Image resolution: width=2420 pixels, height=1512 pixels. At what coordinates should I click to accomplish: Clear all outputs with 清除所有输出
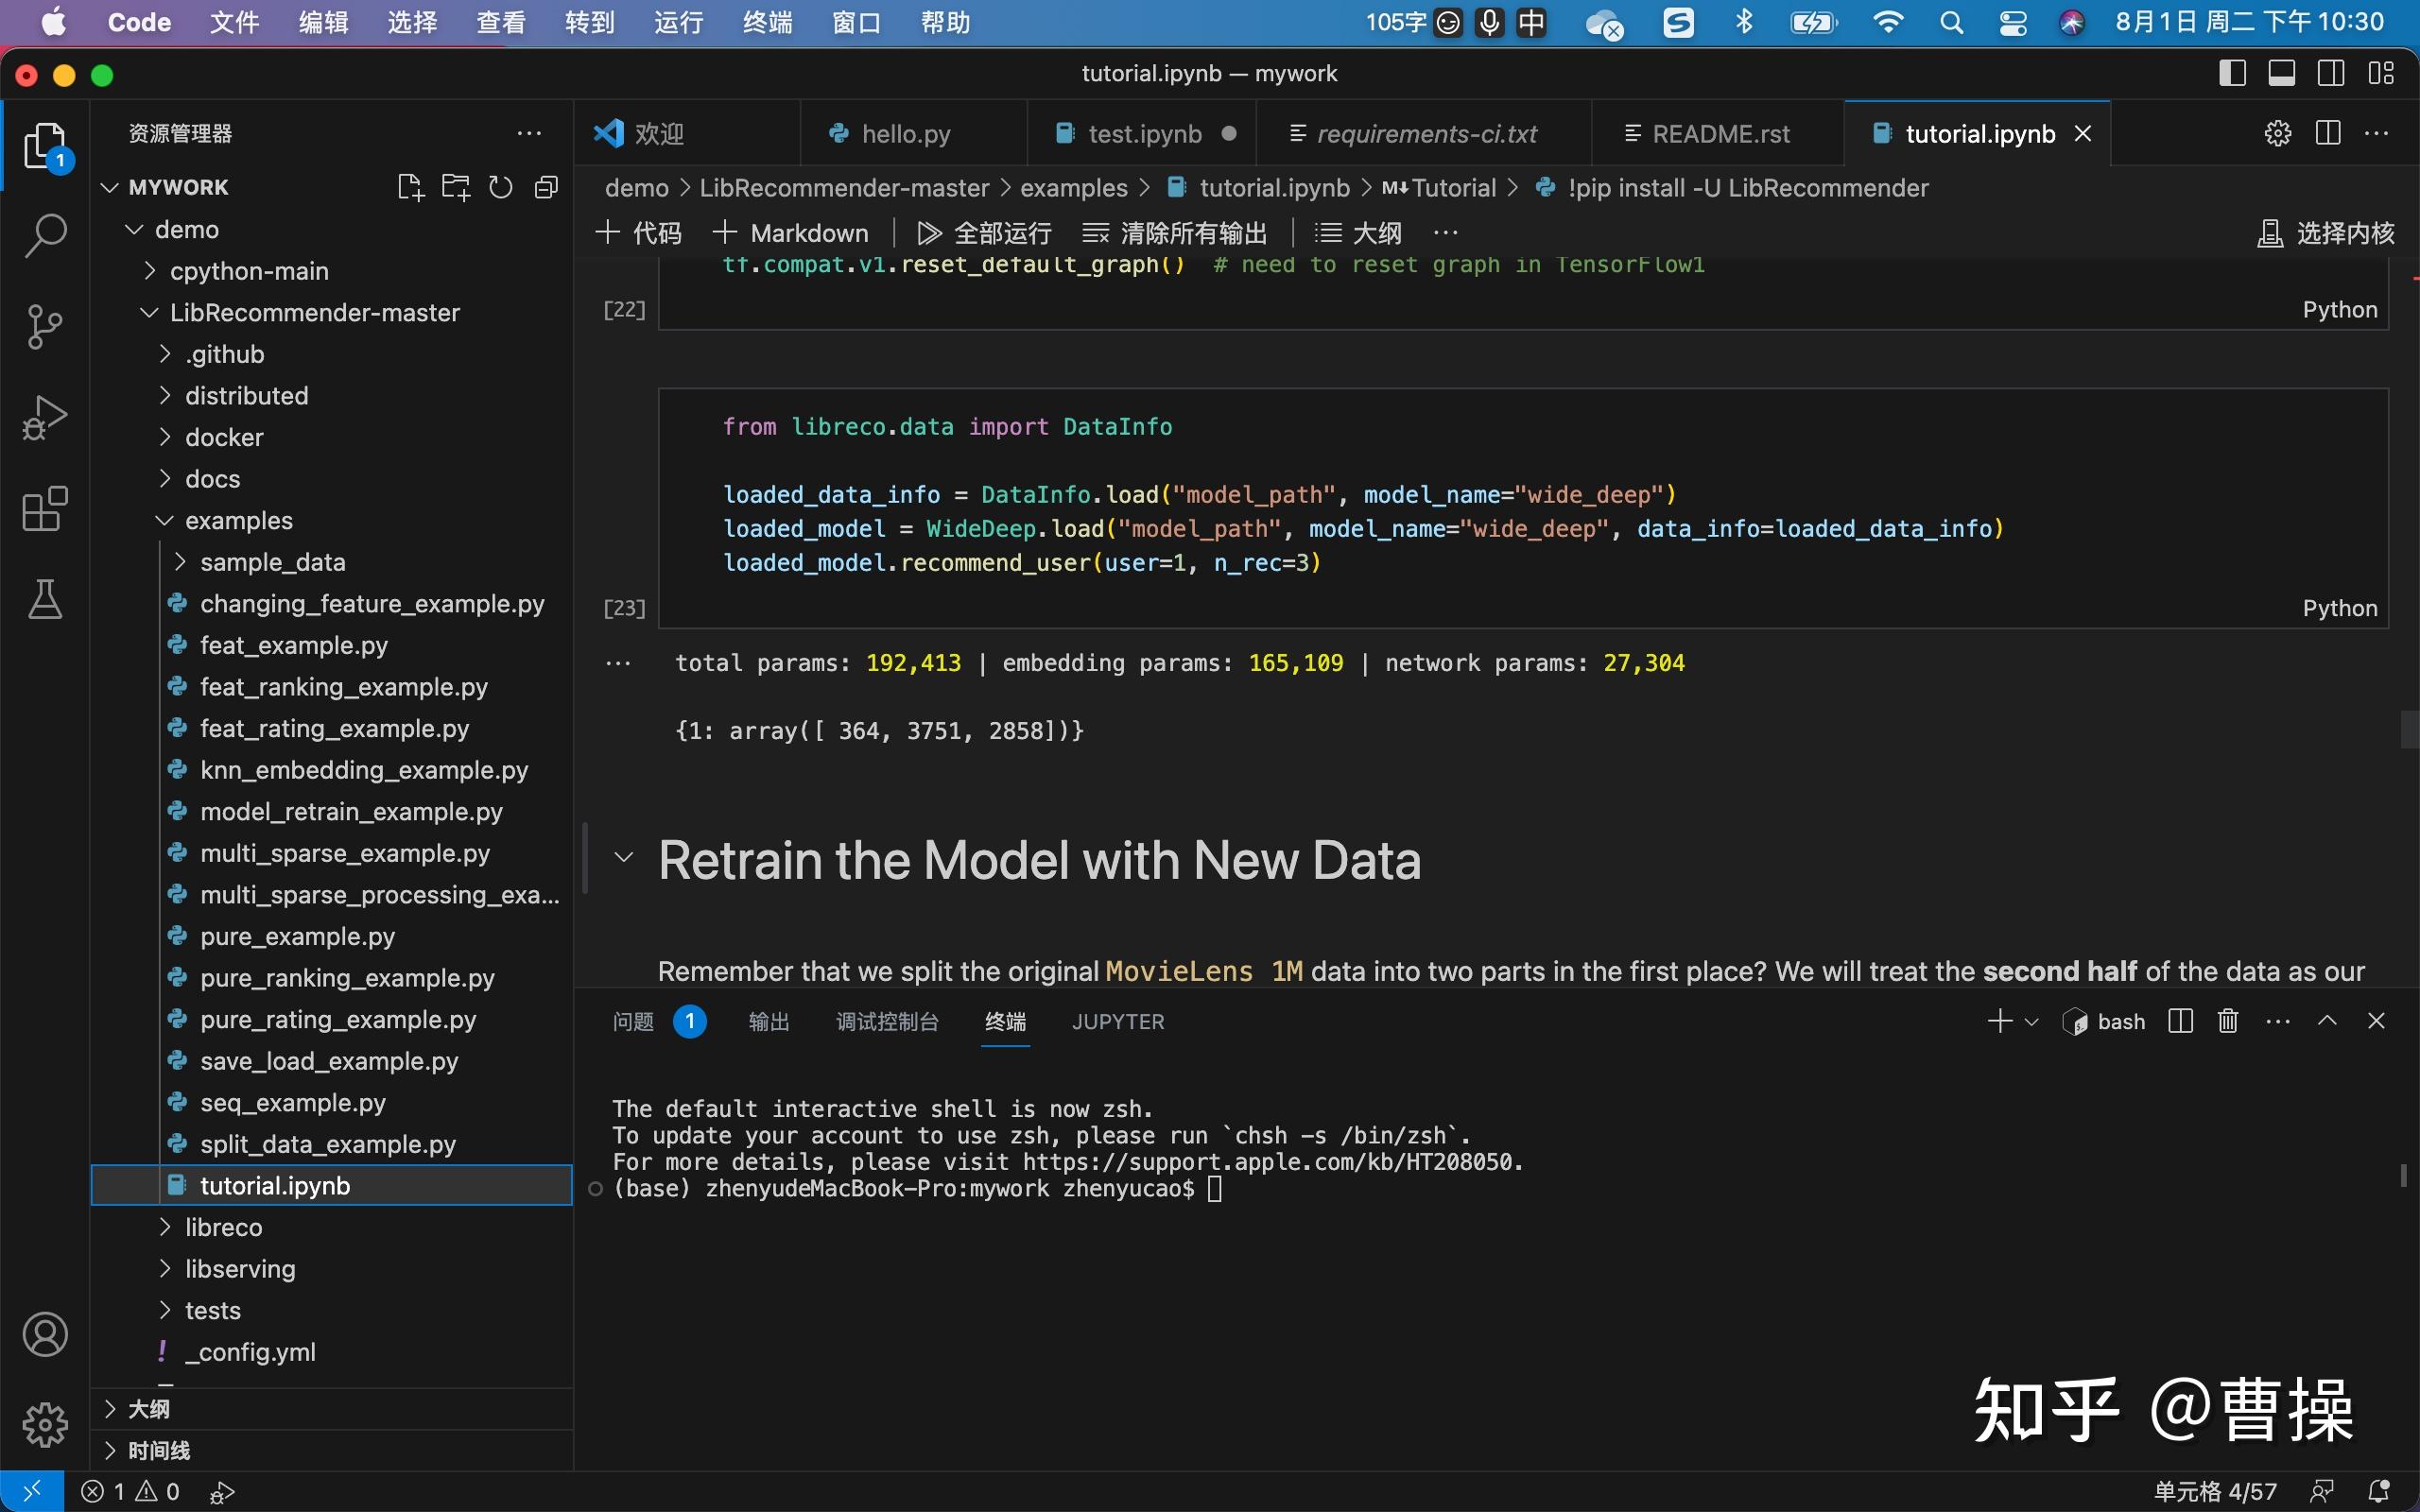click(1175, 233)
